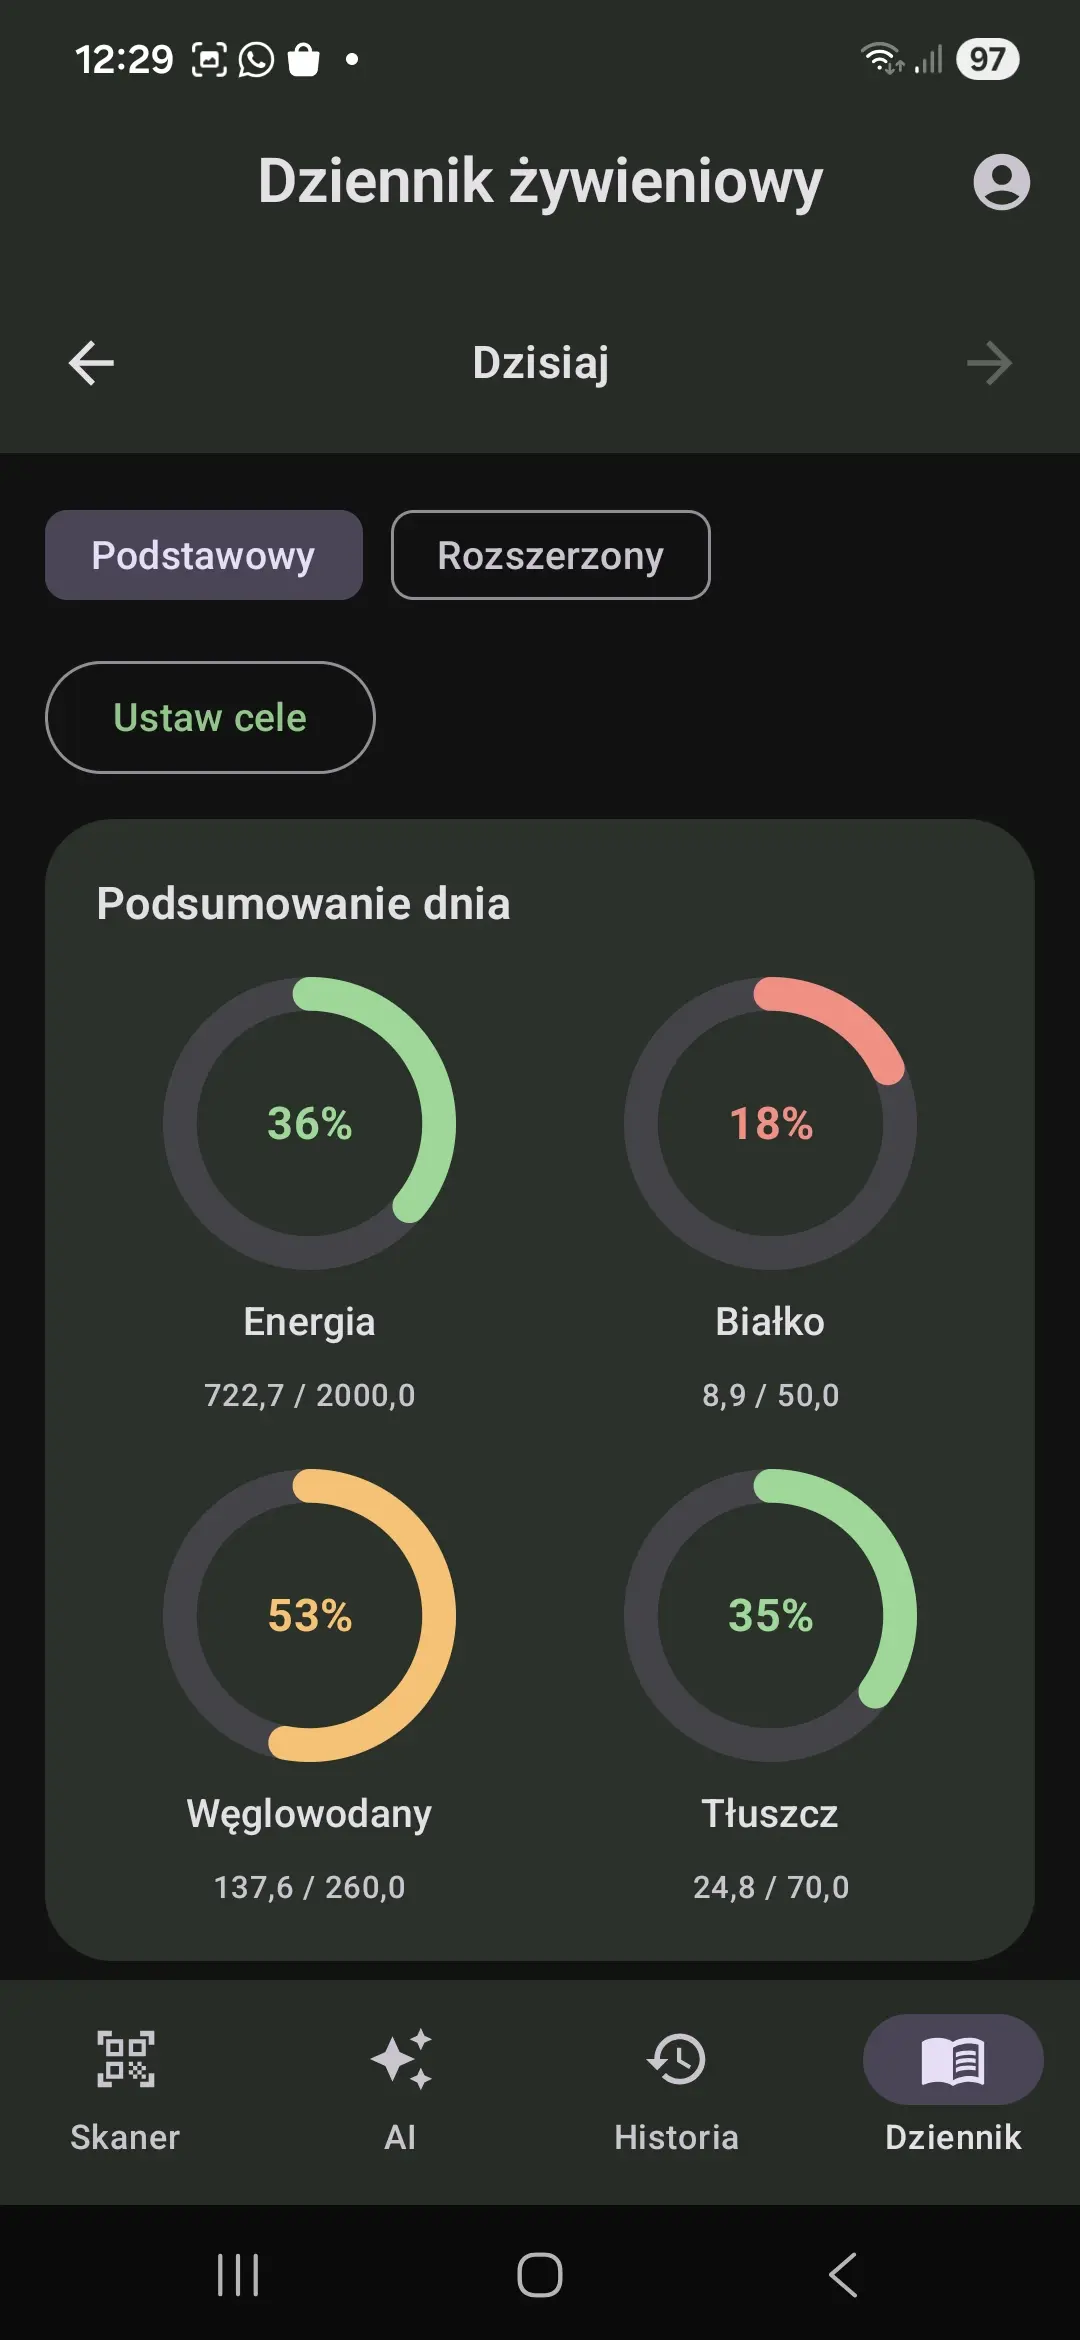Tap the Tłuszcz 35% progress ring
Image resolution: width=1080 pixels, height=2340 pixels.
tap(770, 1615)
